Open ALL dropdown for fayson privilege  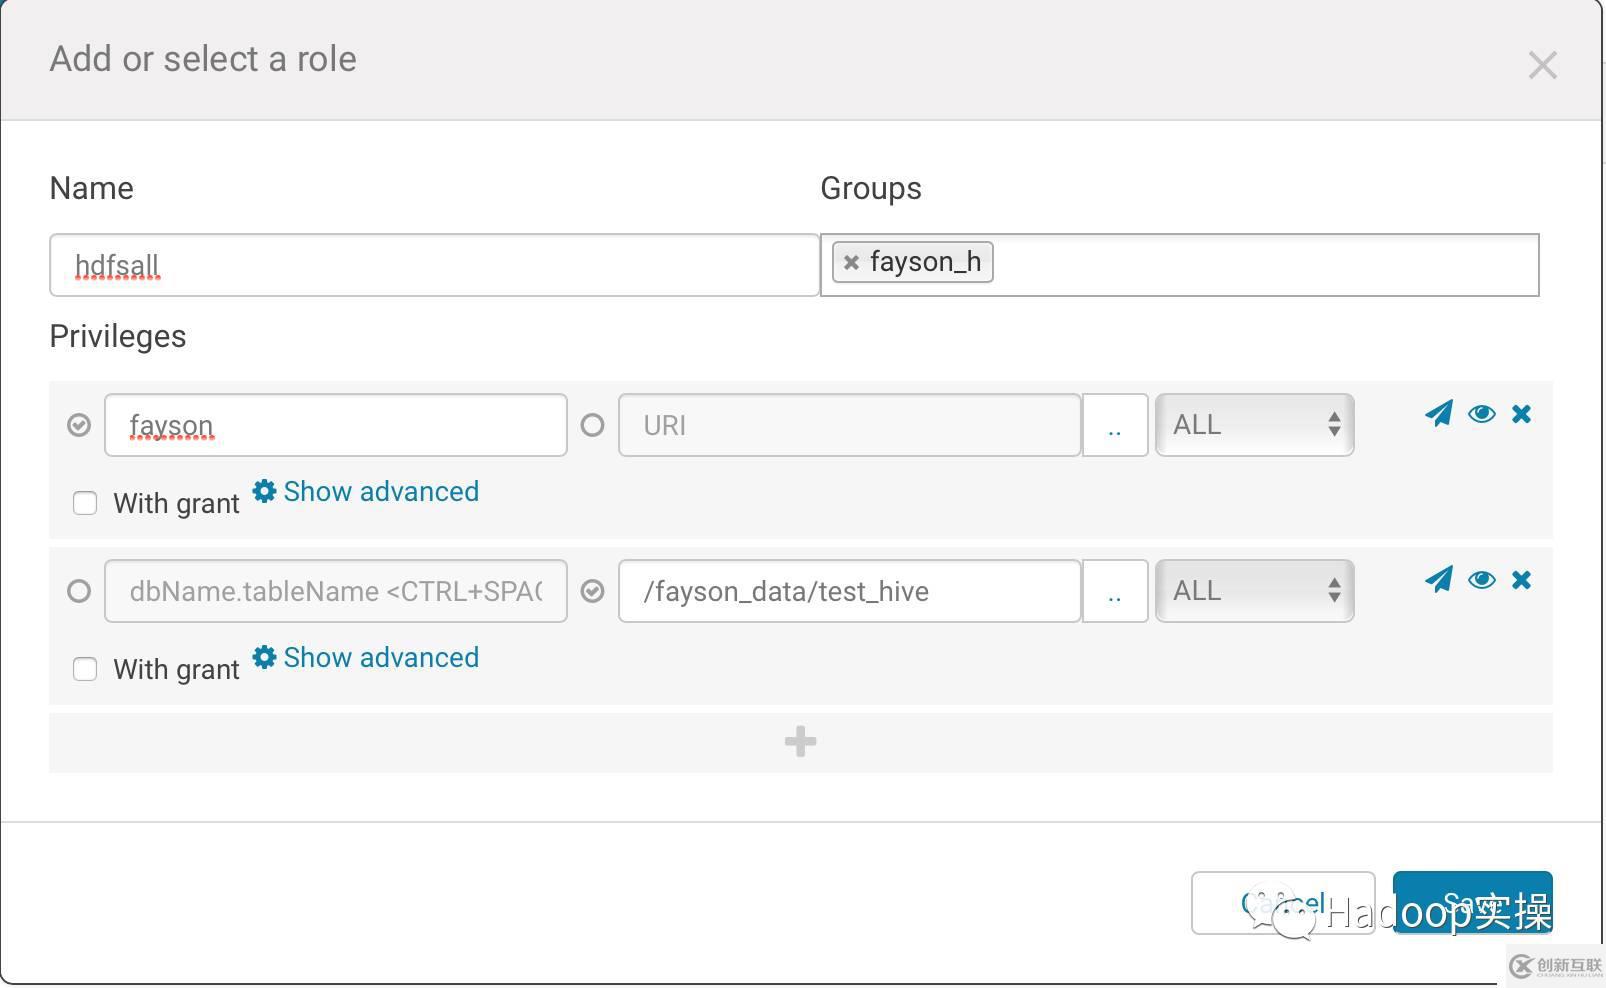(x=1254, y=425)
